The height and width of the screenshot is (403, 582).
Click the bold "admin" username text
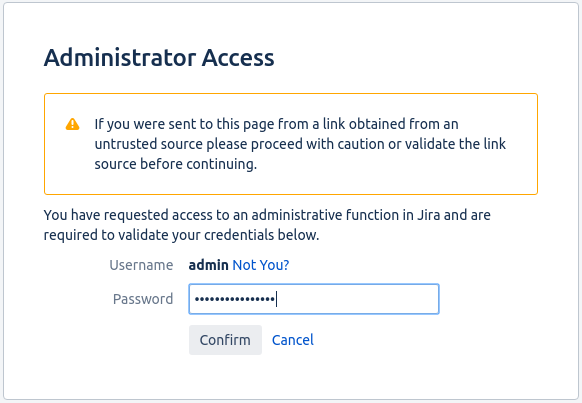pos(208,265)
